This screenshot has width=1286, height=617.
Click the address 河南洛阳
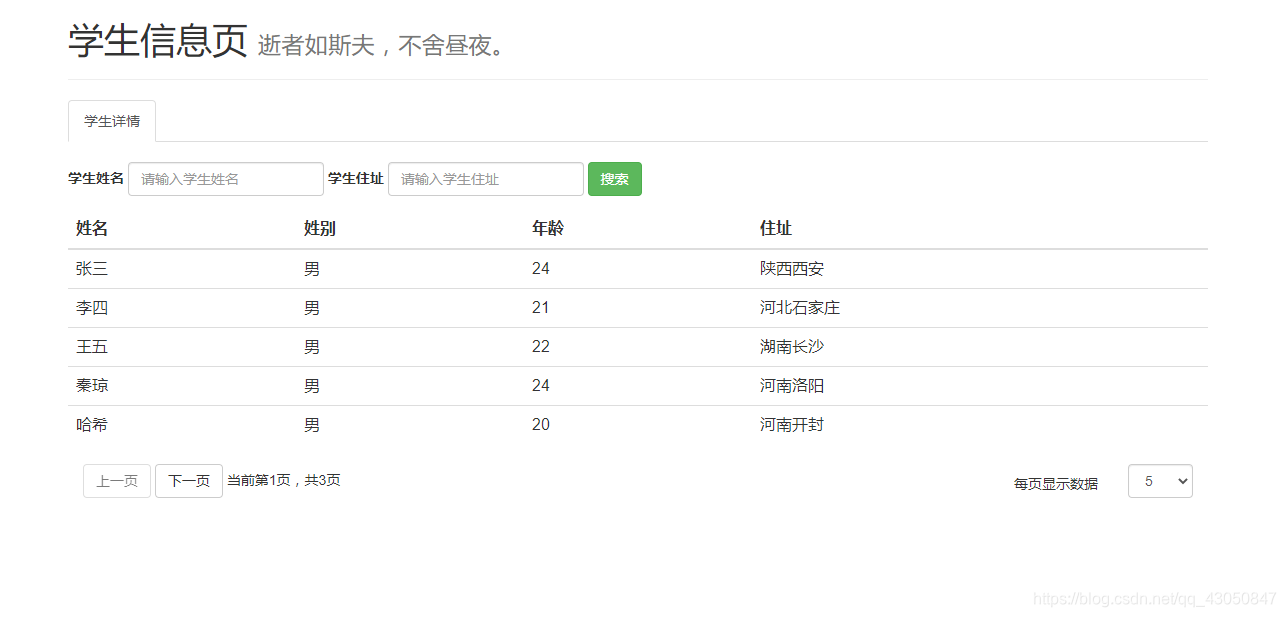click(792, 386)
